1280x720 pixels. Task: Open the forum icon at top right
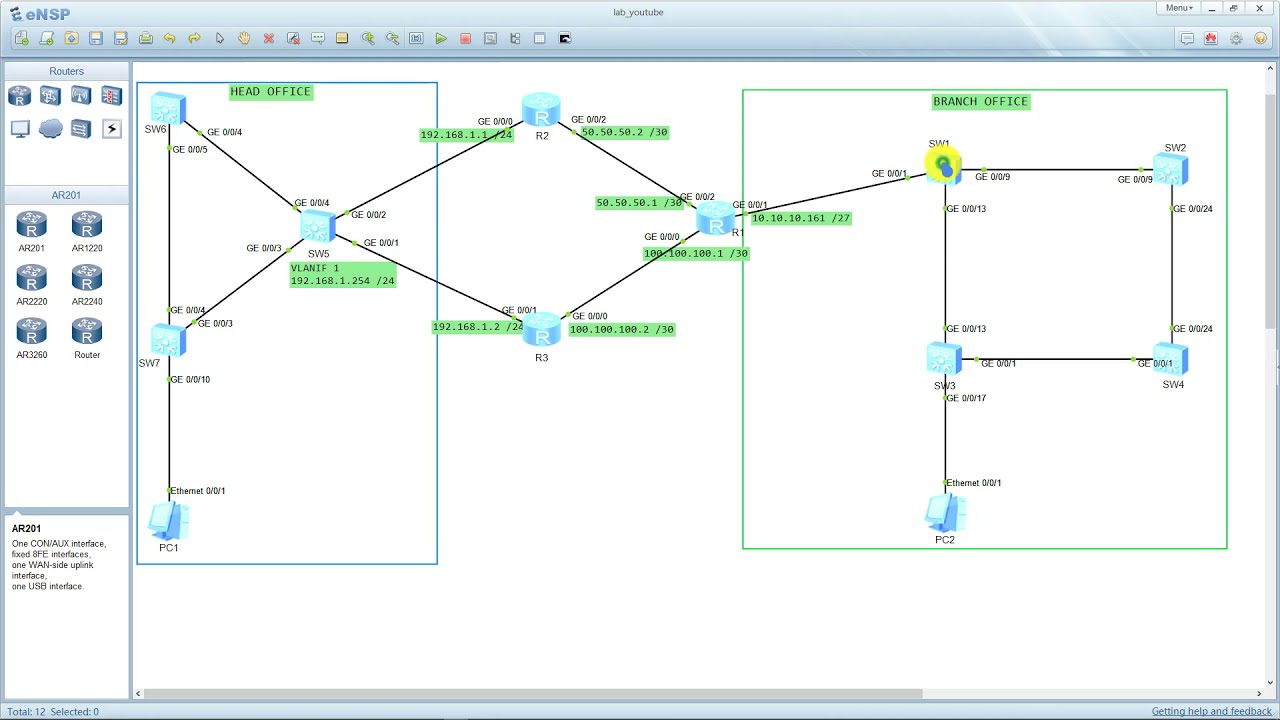point(1187,38)
